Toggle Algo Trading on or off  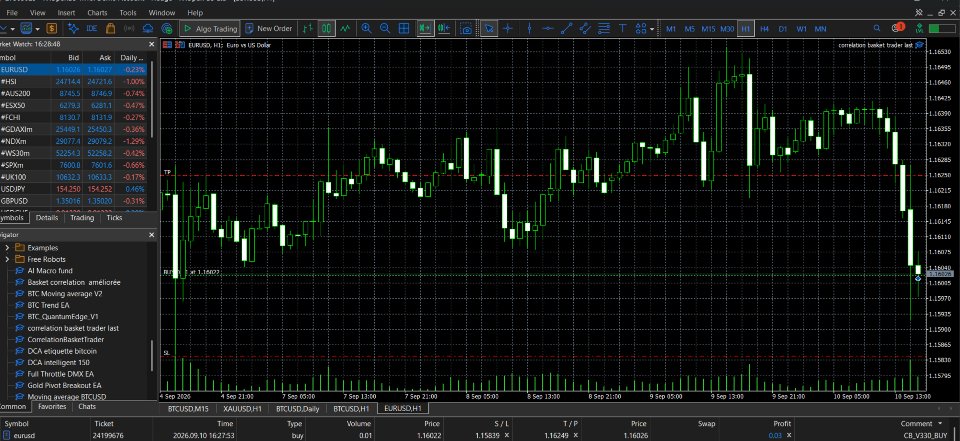(x=209, y=28)
